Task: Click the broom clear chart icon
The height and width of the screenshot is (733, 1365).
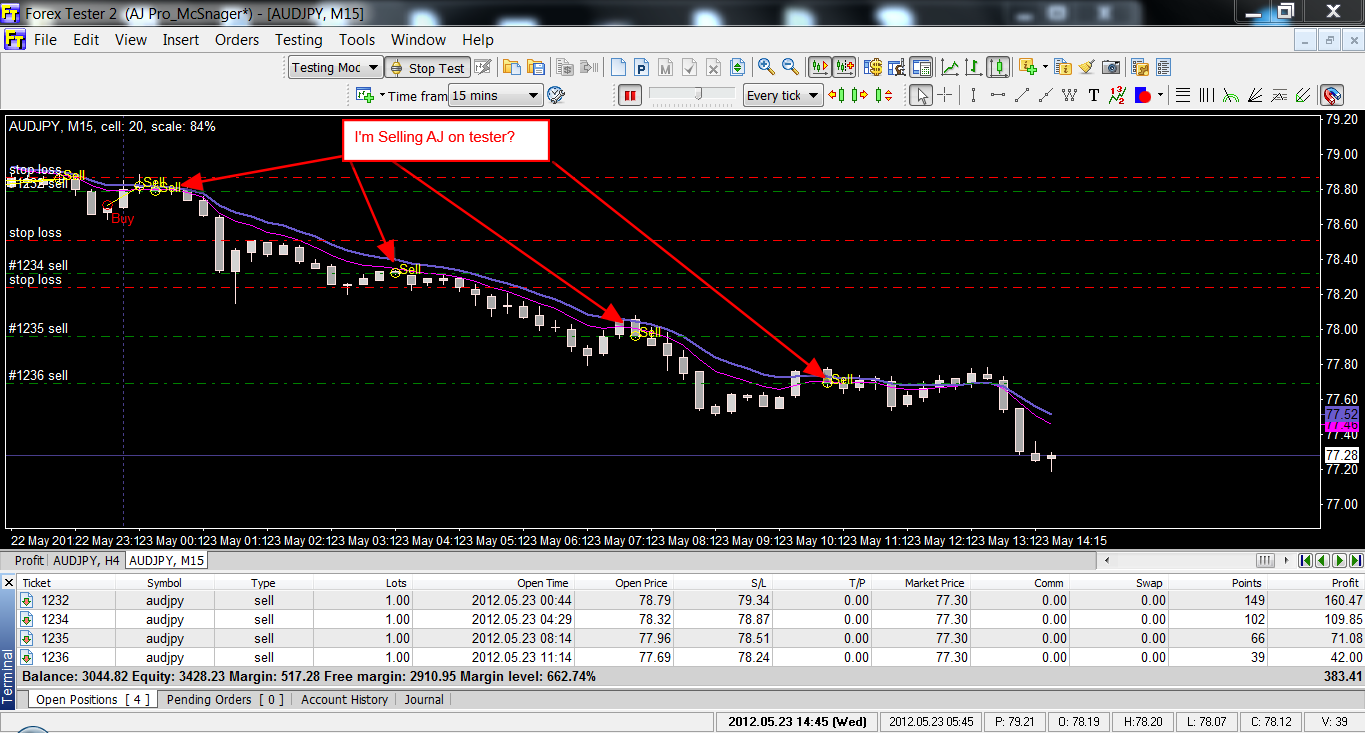Action: tap(1087, 67)
